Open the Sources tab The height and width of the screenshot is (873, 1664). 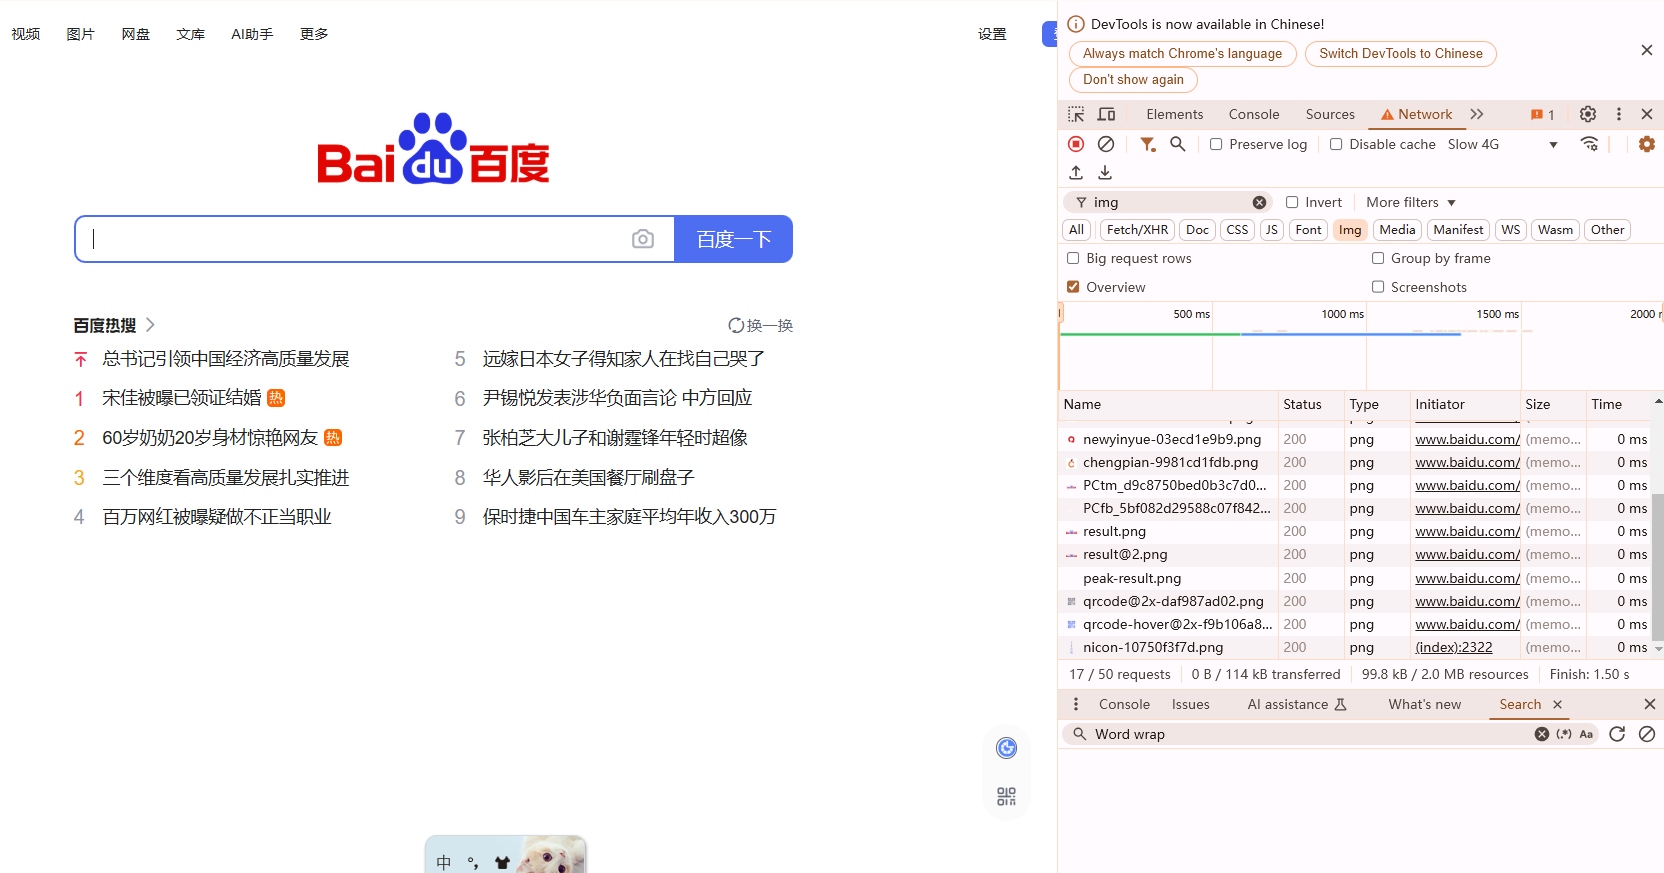(x=1330, y=114)
